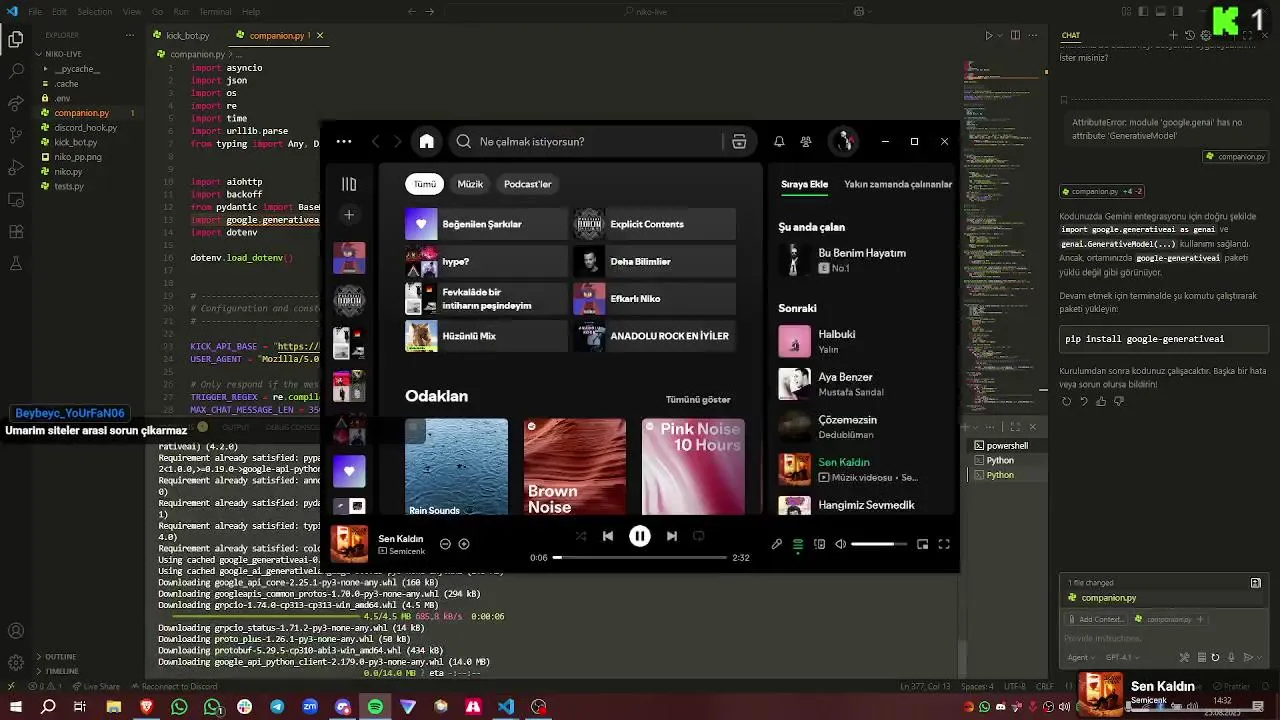Open Visual Studio Code from Windows taskbar
The image size is (1280, 720).
point(506,707)
